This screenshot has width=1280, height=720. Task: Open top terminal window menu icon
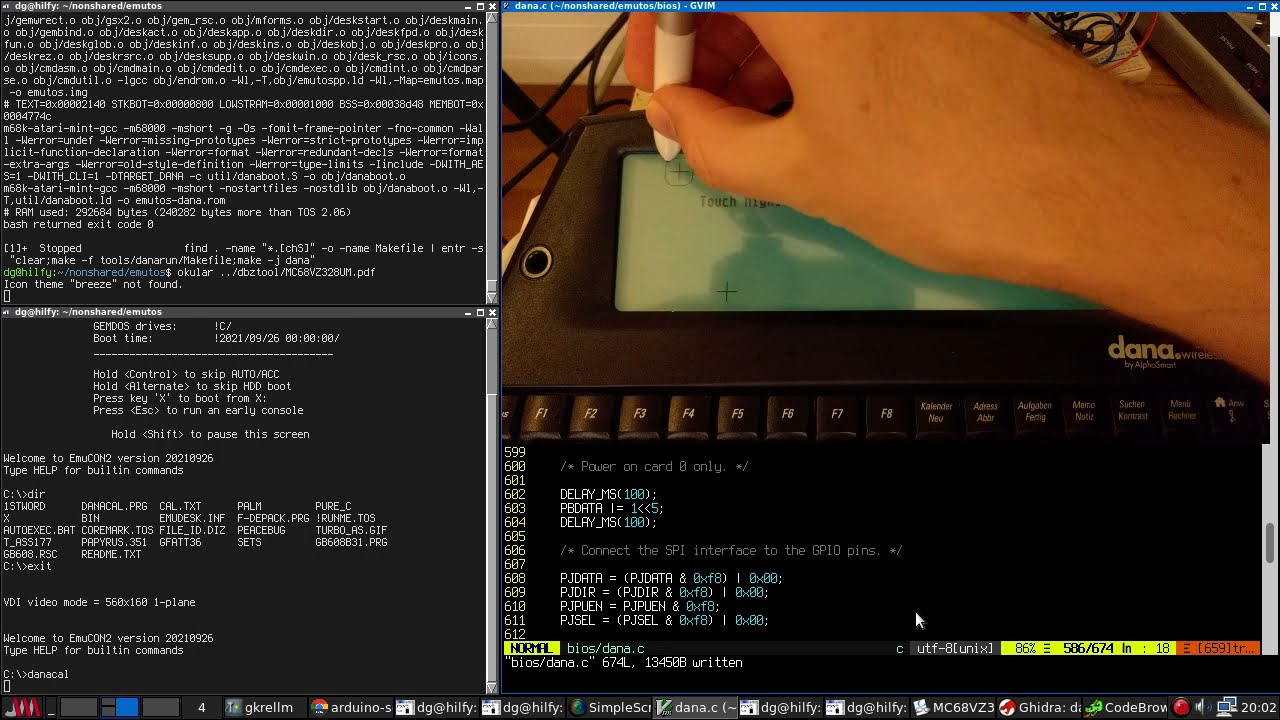(x=7, y=6)
